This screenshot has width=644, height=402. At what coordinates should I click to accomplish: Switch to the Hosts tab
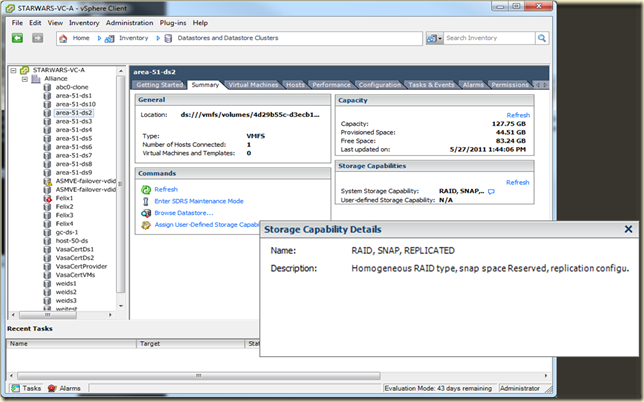coord(295,85)
